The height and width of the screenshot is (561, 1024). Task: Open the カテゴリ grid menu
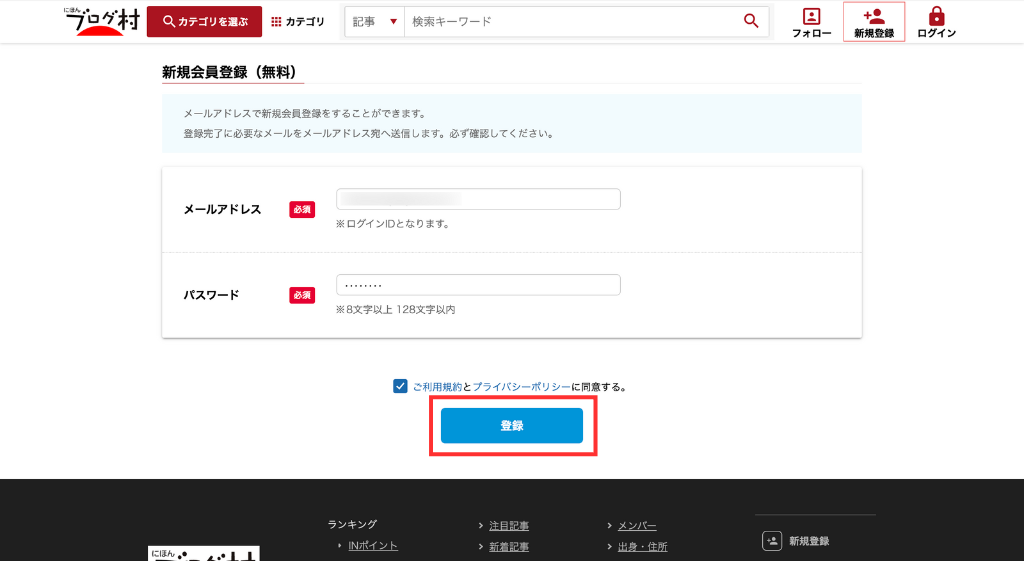point(298,22)
